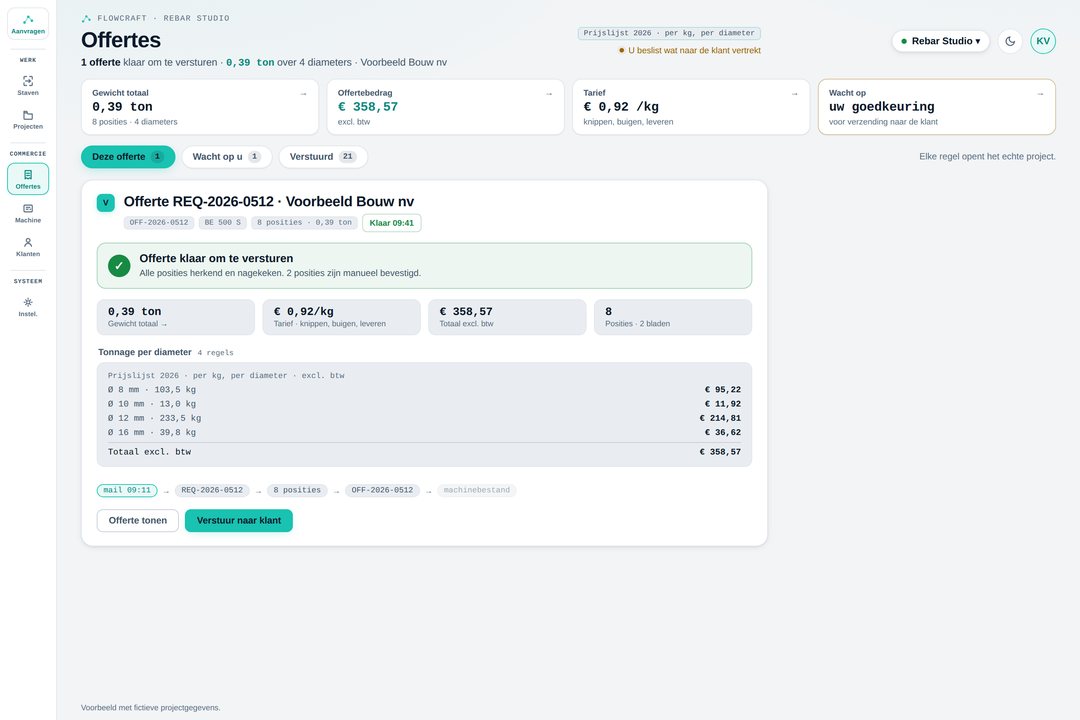Click the Offerte tonen button
1080x720 pixels.
click(x=138, y=521)
